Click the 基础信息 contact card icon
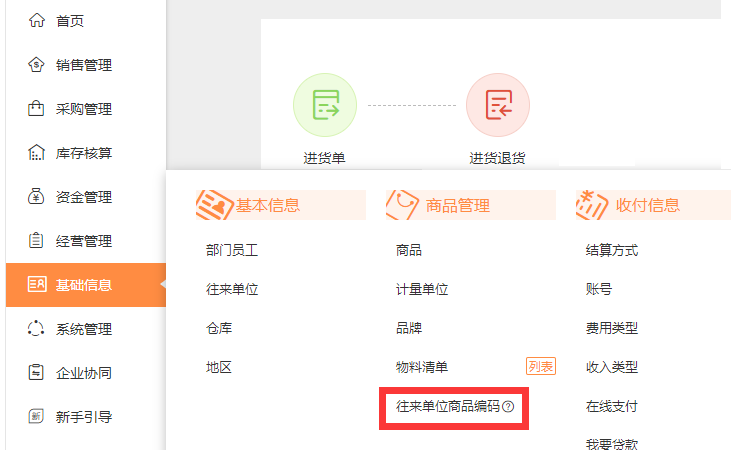This screenshot has height=450, width=731. coord(37,284)
